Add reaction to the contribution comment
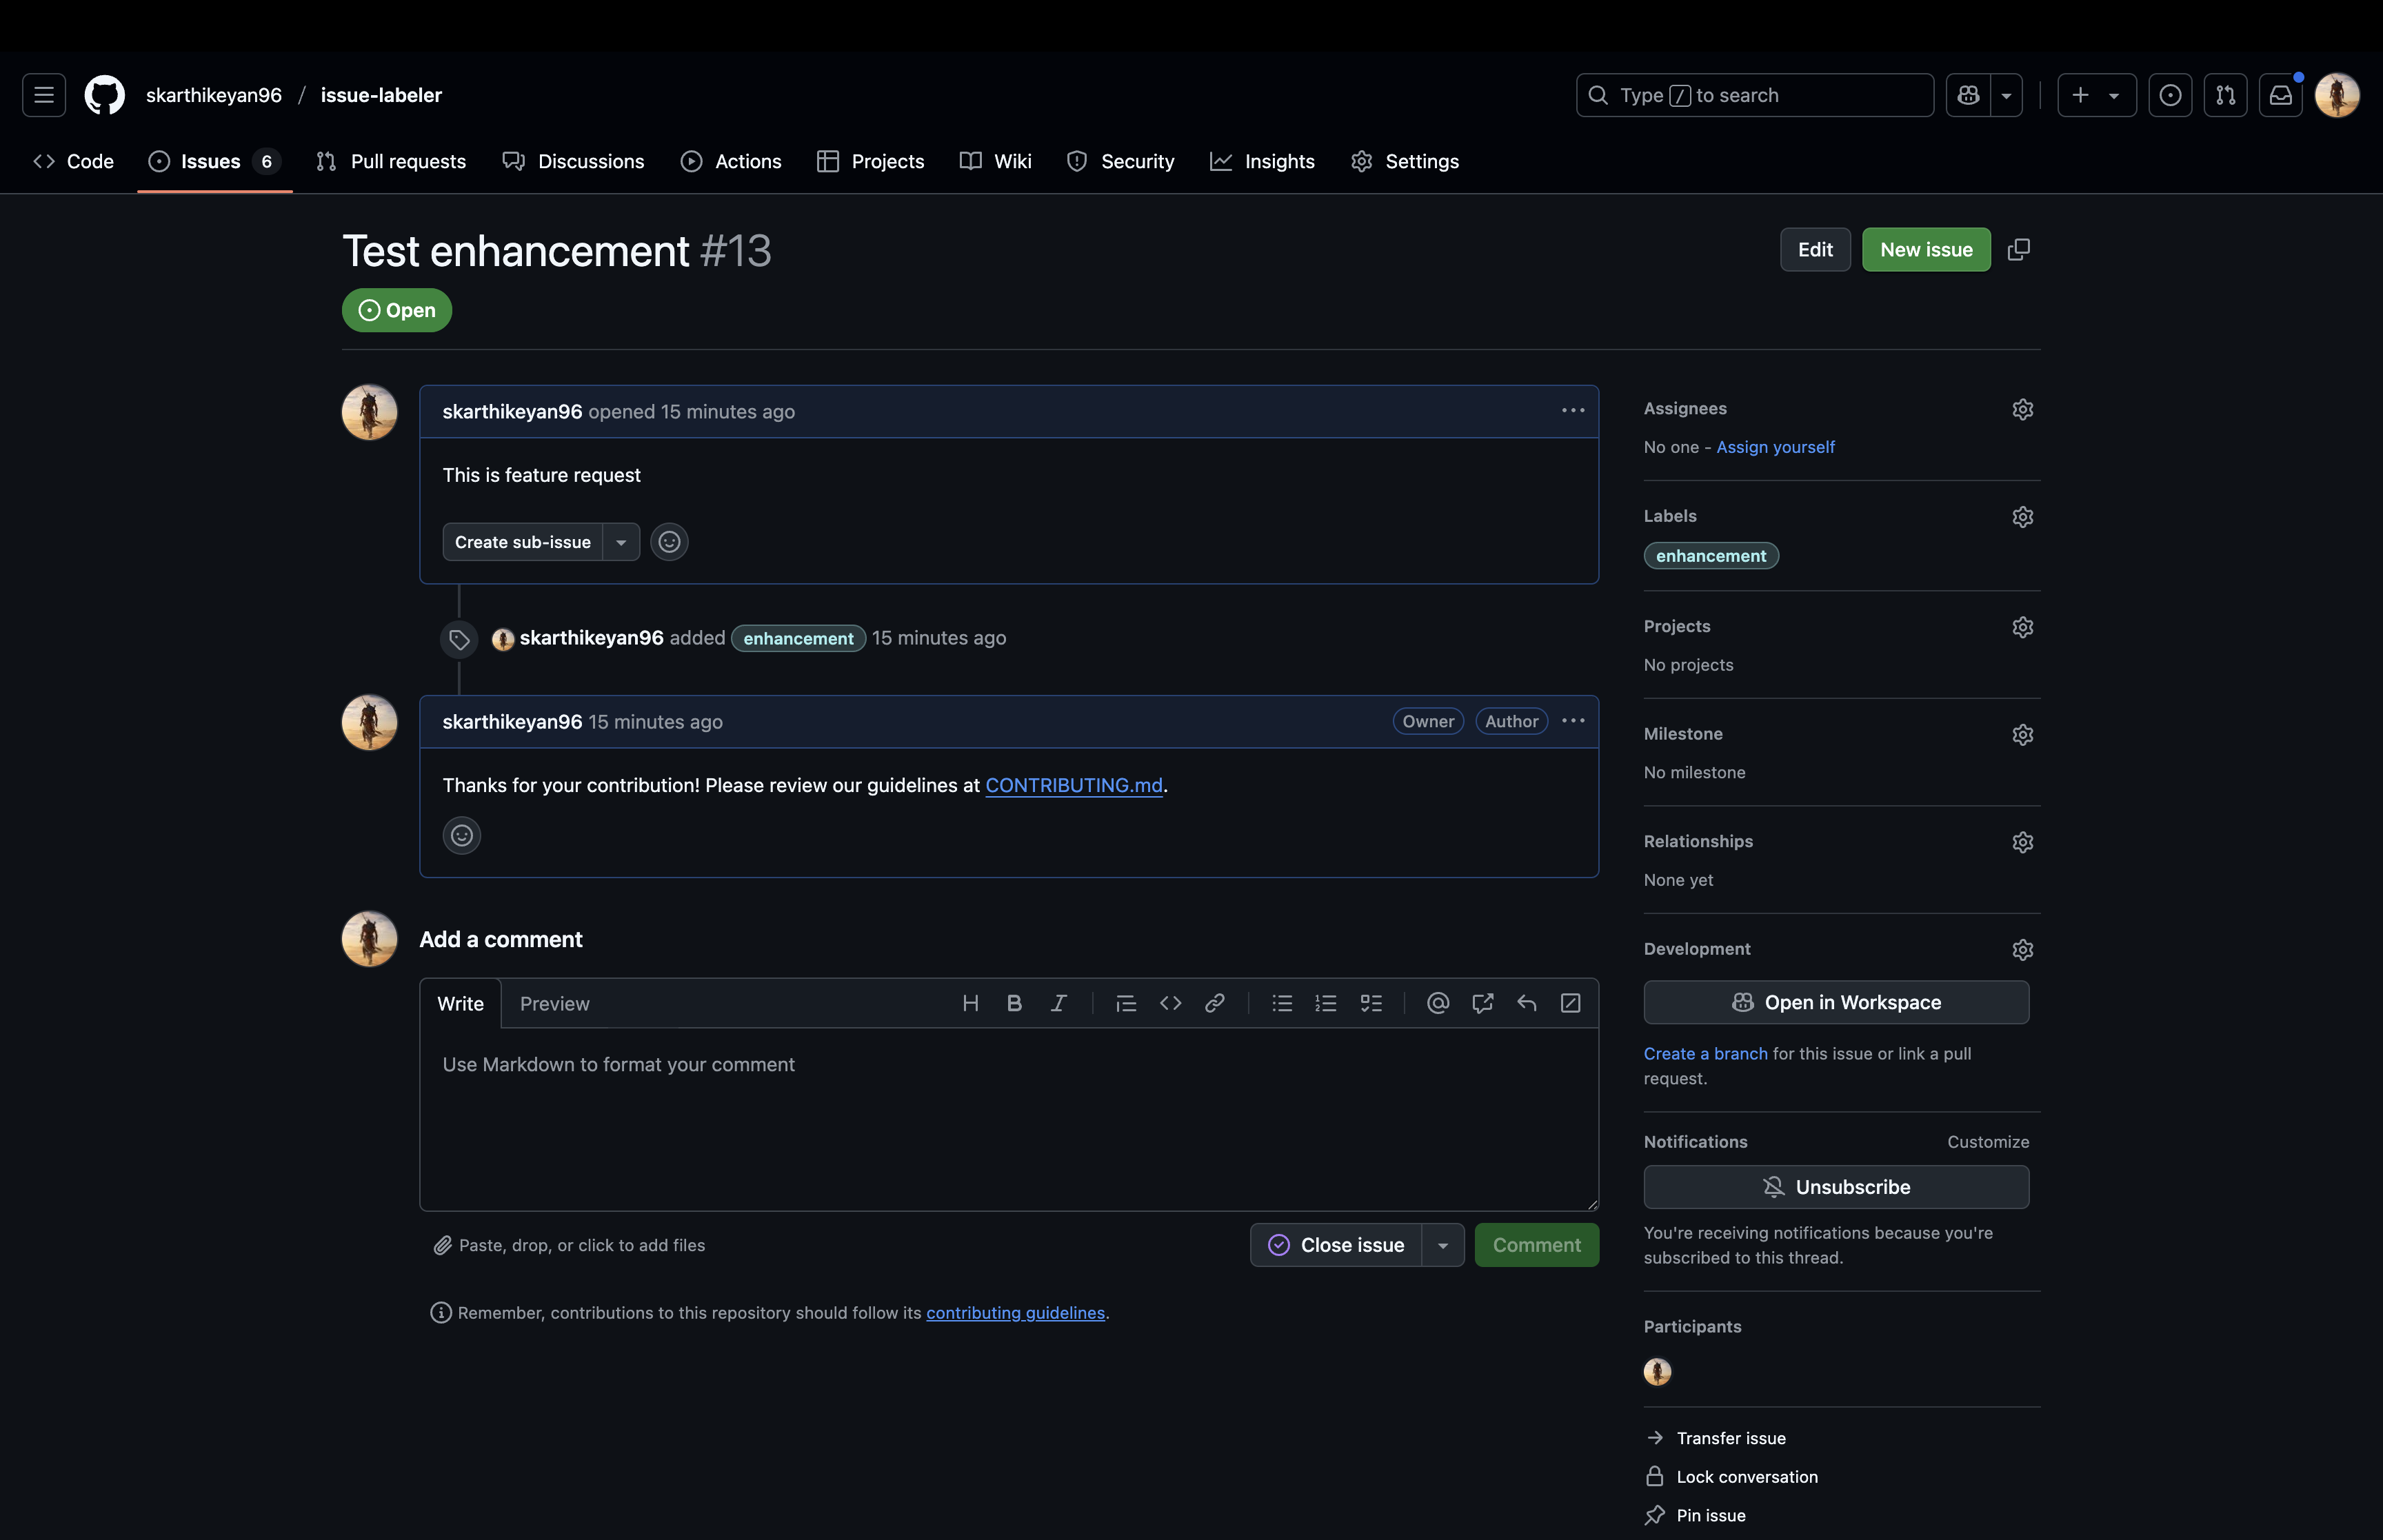2383x1540 pixels. [x=461, y=835]
